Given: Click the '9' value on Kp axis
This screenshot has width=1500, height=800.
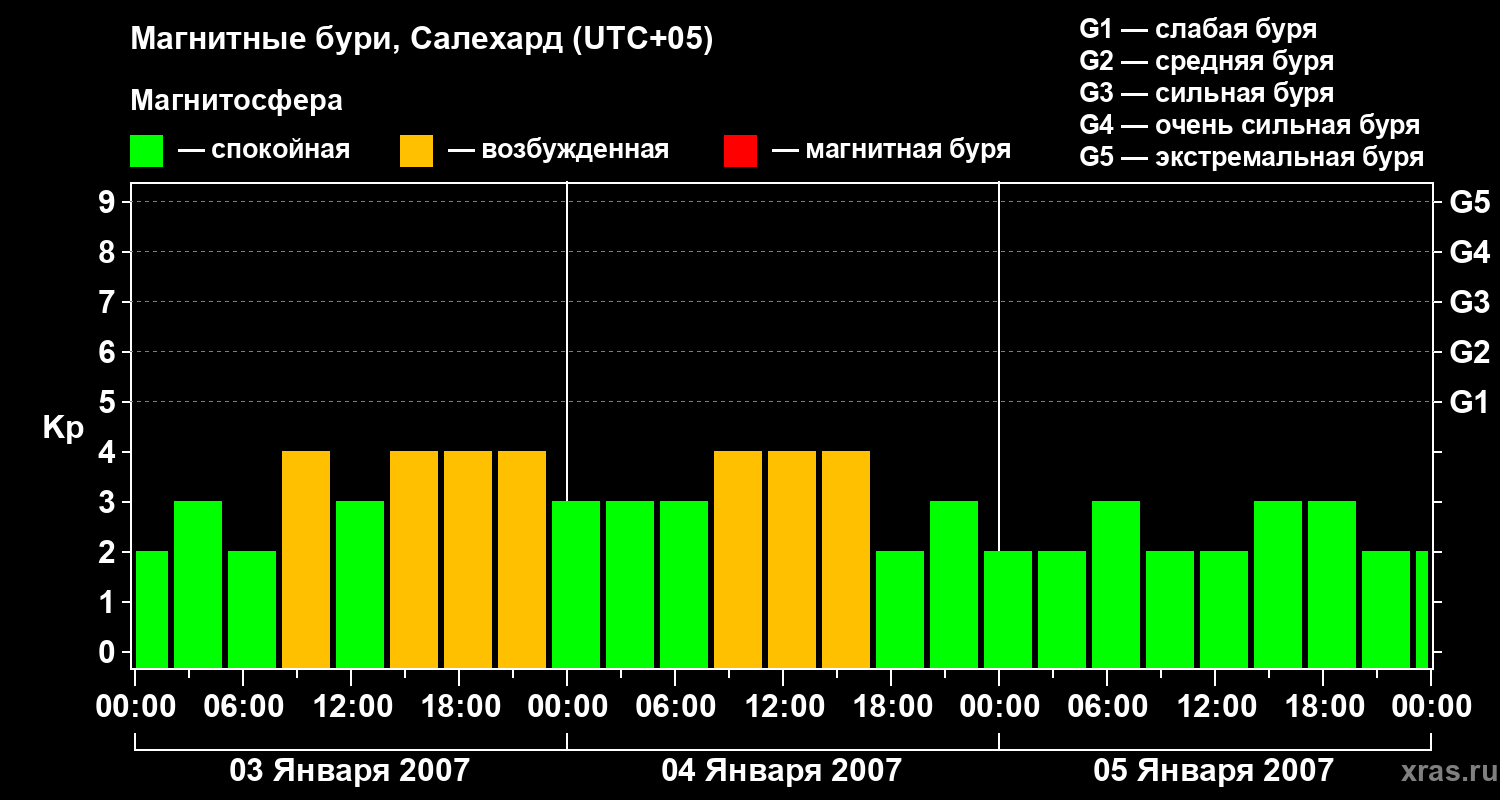Looking at the screenshot, I should pyautogui.click(x=109, y=202).
